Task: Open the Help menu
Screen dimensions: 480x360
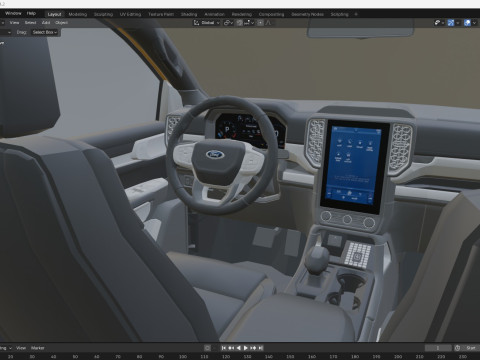Action: click(x=31, y=13)
